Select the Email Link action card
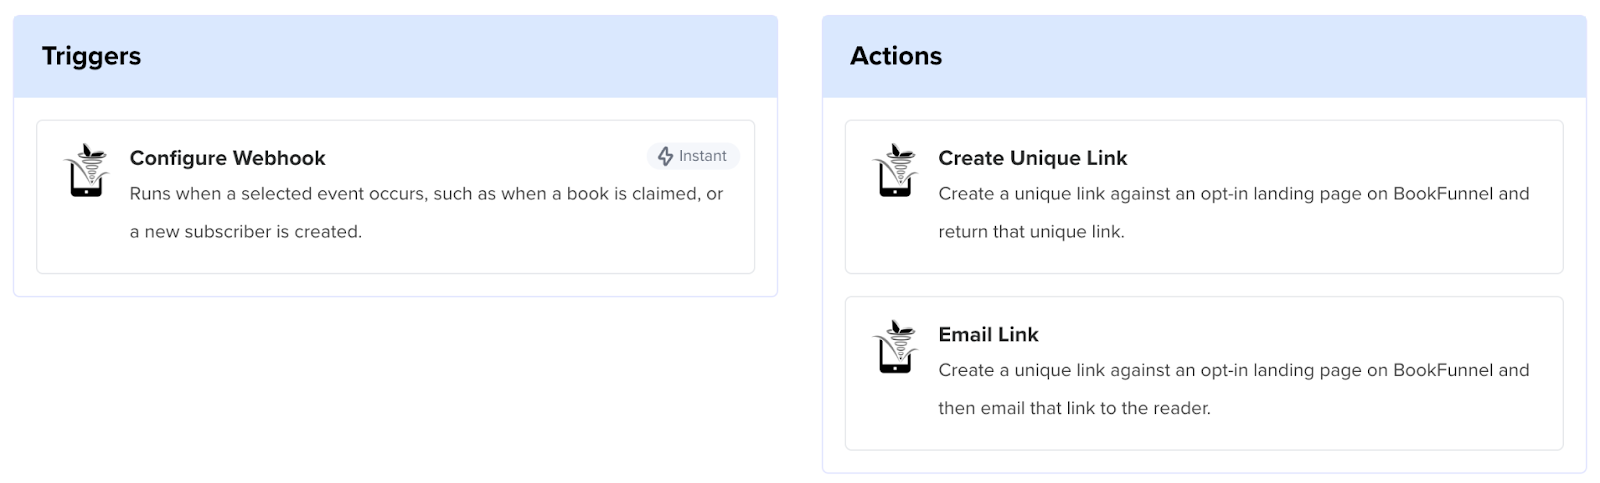Screen dimensions: 1600x483 tap(1204, 373)
